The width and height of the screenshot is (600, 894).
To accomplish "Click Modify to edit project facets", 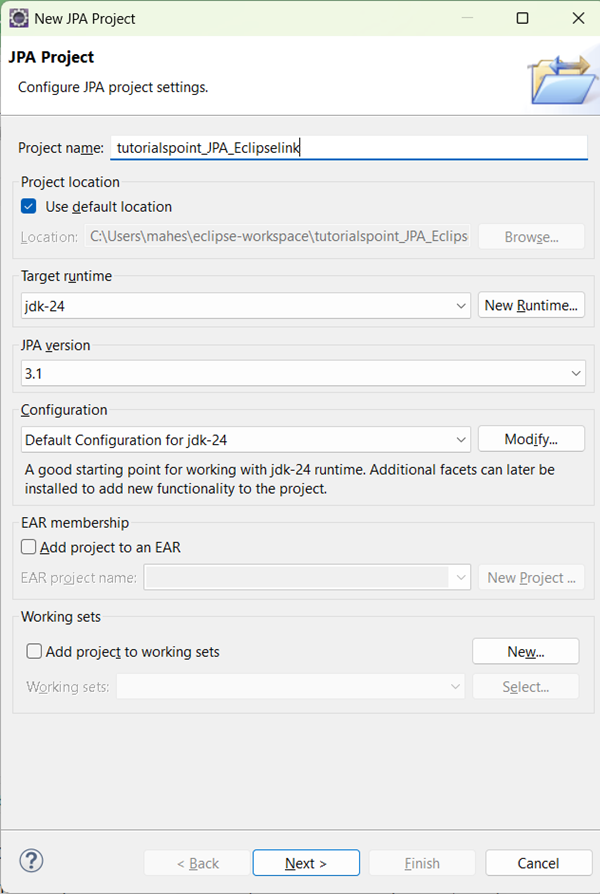I will click(531, 438).
